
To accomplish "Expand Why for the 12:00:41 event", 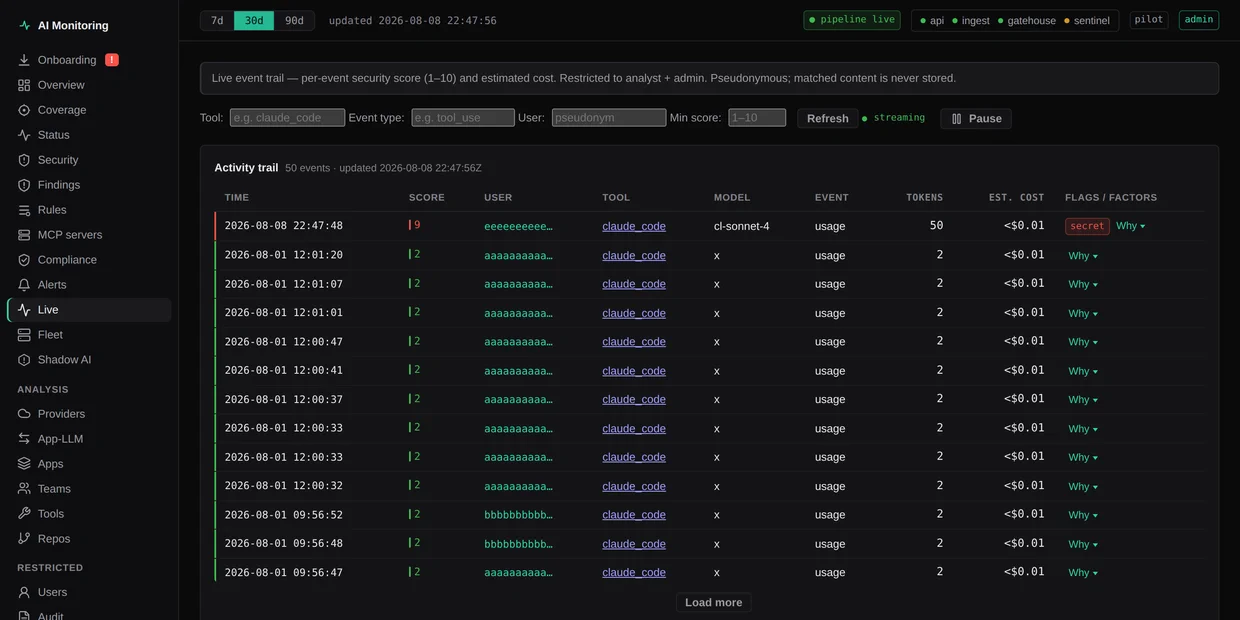I will coord(1083,371).
